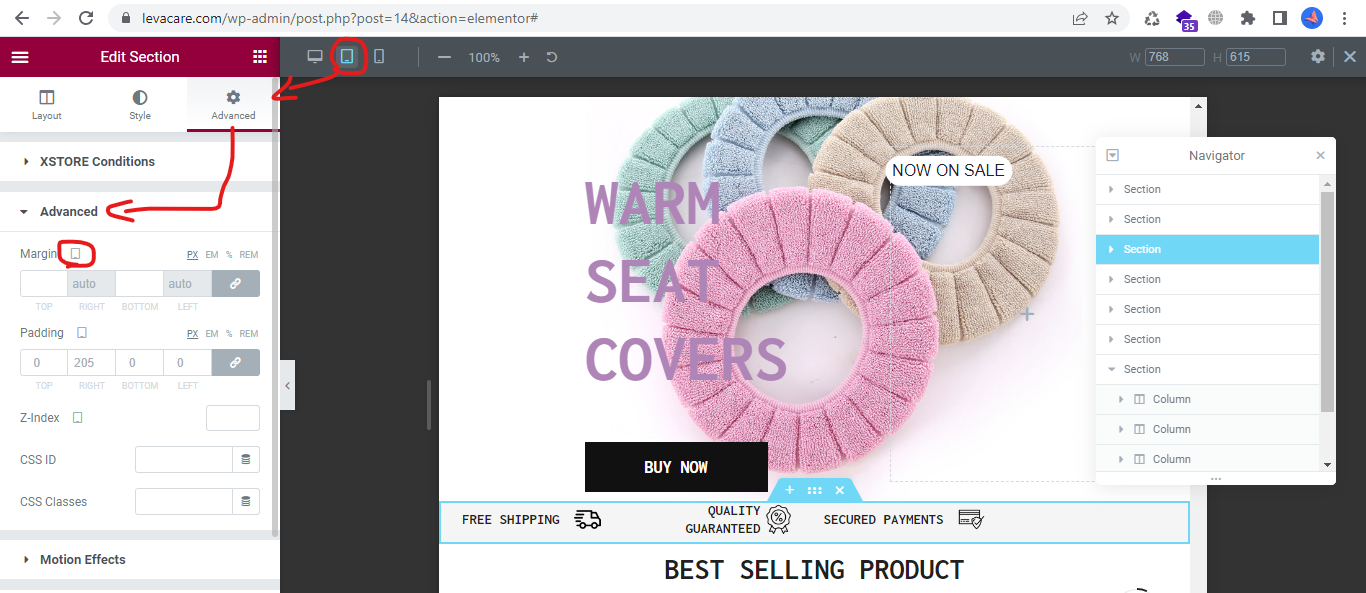
Task: Expand the first Navigator Section arrow
Action: click(1111, 189)
